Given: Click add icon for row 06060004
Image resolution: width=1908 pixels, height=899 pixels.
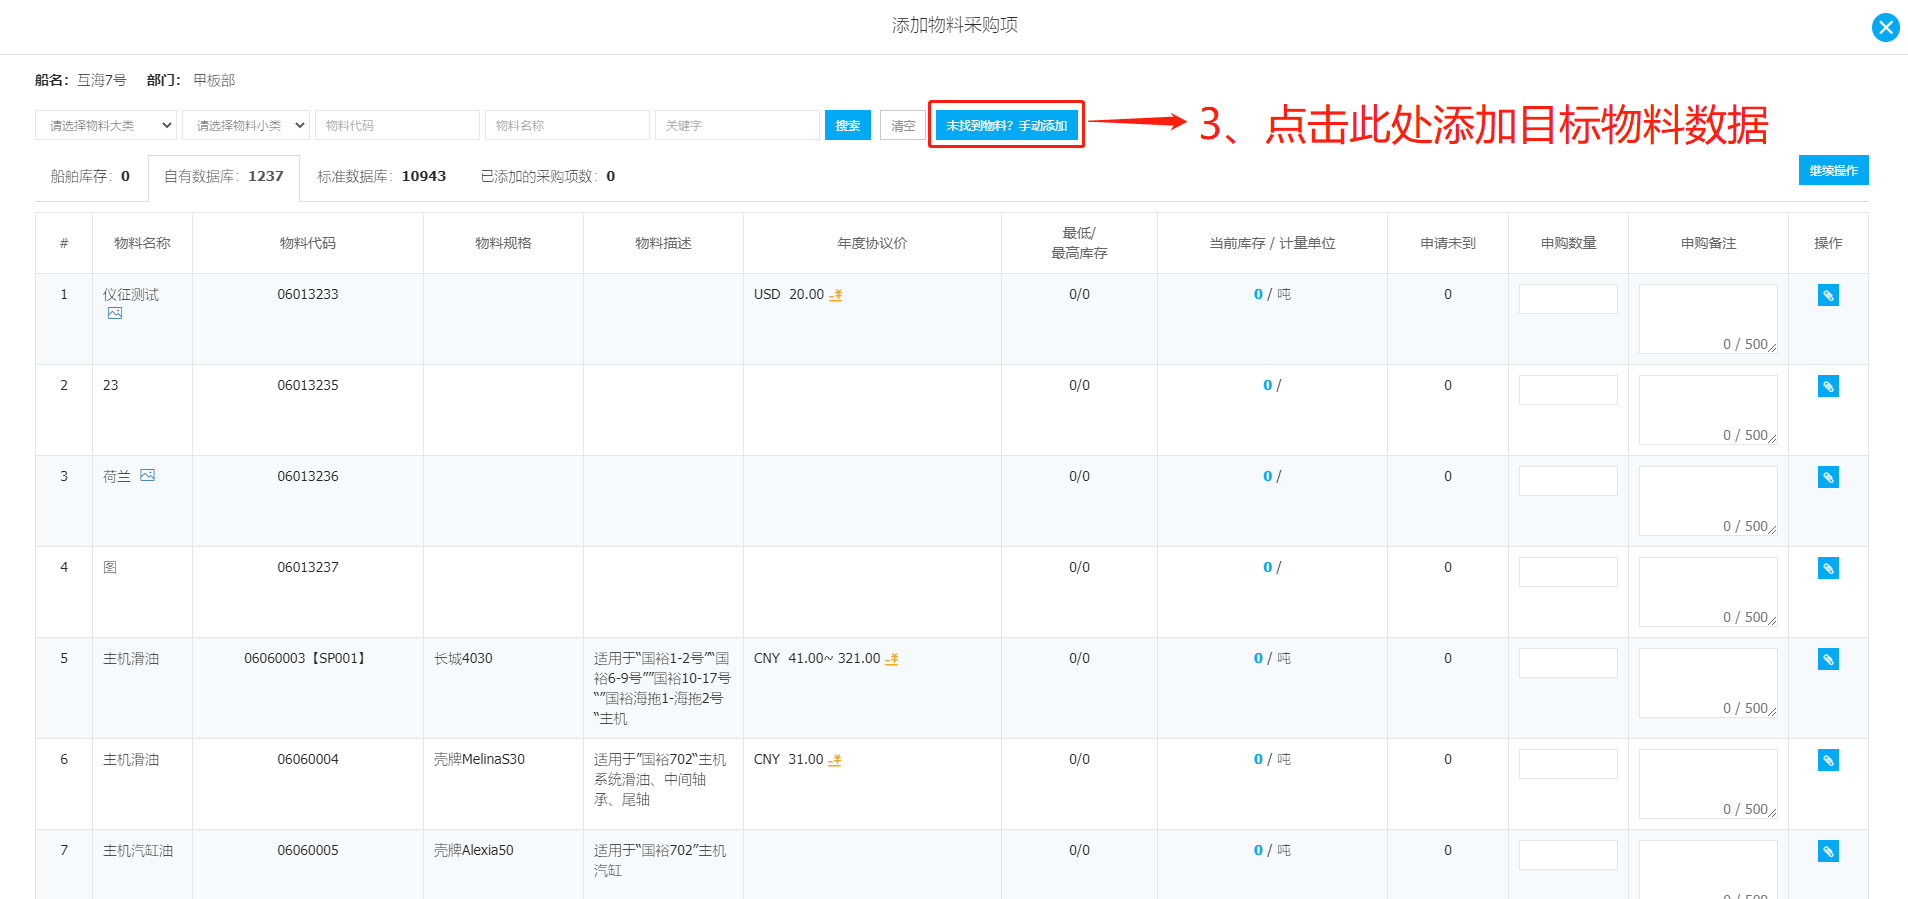Looking at the screenshot, I should (x=1828, y=760).
